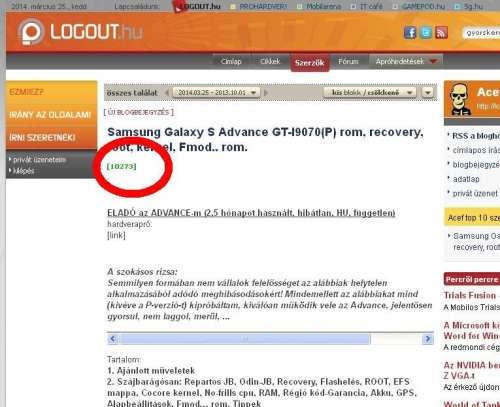Viewport: 500px width, 407px height.
Task: Switch to the Szerzők tab
Action: (310, 62)
